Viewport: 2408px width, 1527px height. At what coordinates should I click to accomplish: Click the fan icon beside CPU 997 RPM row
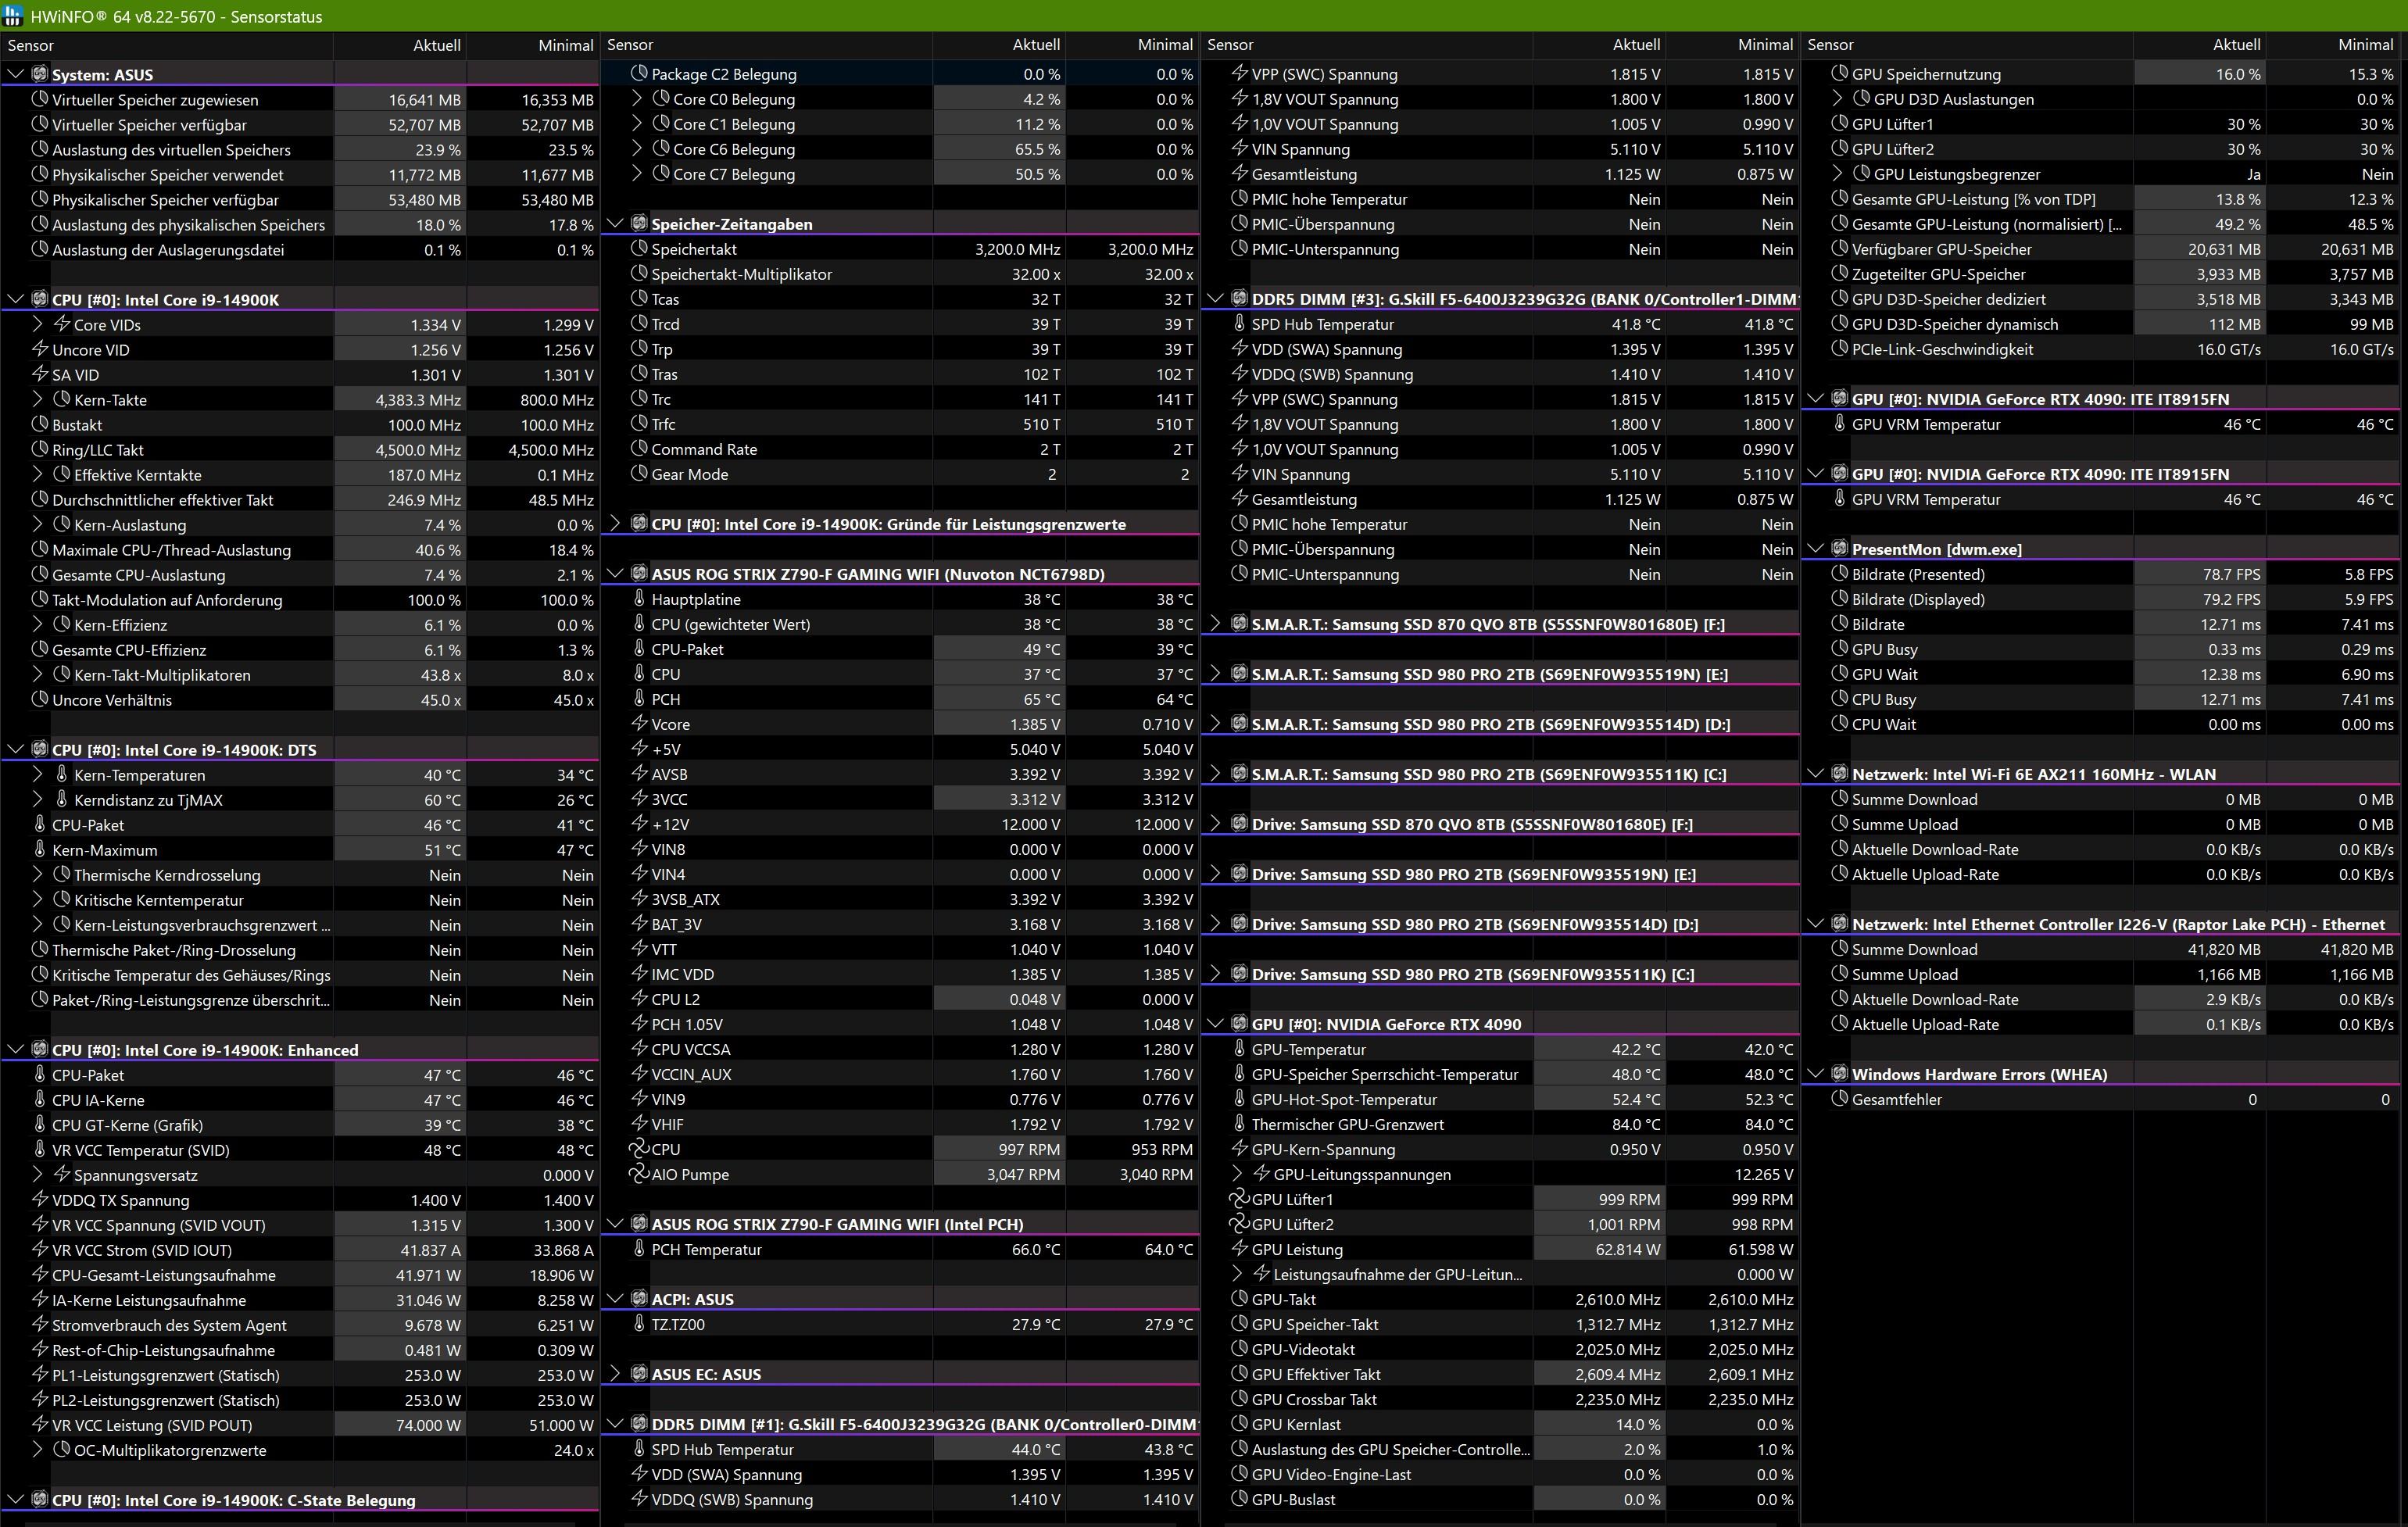pyautogui.click(x=639, y=1149)
